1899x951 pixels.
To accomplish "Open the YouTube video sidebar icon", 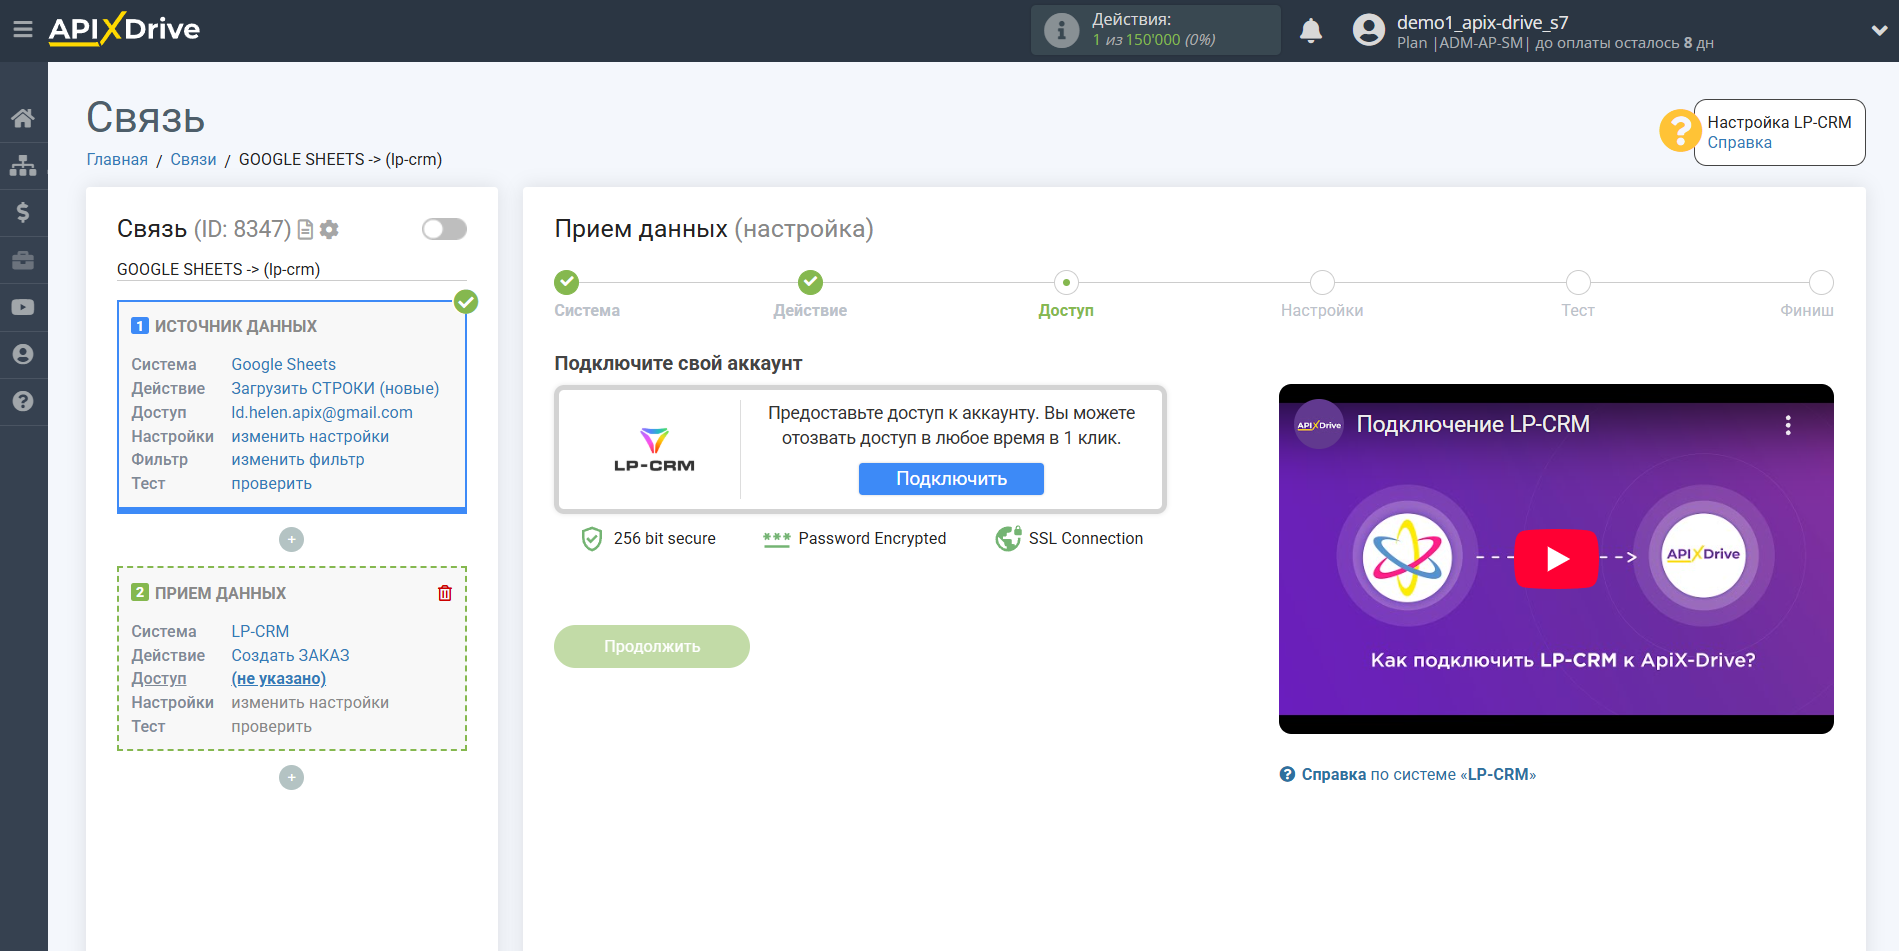I will pos(23,307).
